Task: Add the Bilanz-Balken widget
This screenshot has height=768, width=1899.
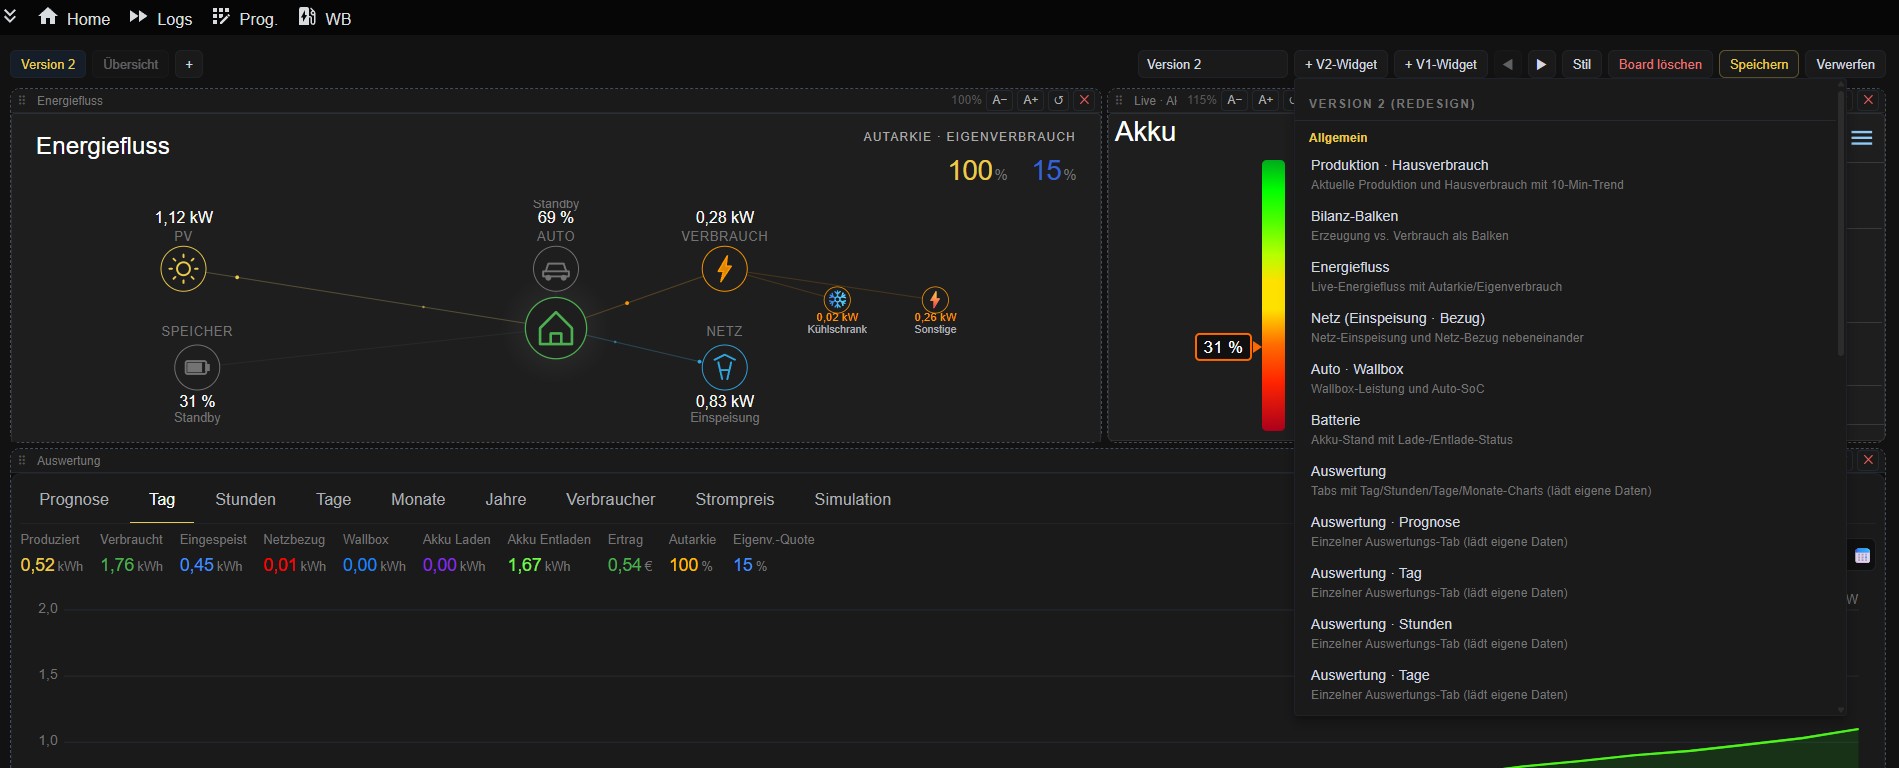Action: (x=1566, y=225)
